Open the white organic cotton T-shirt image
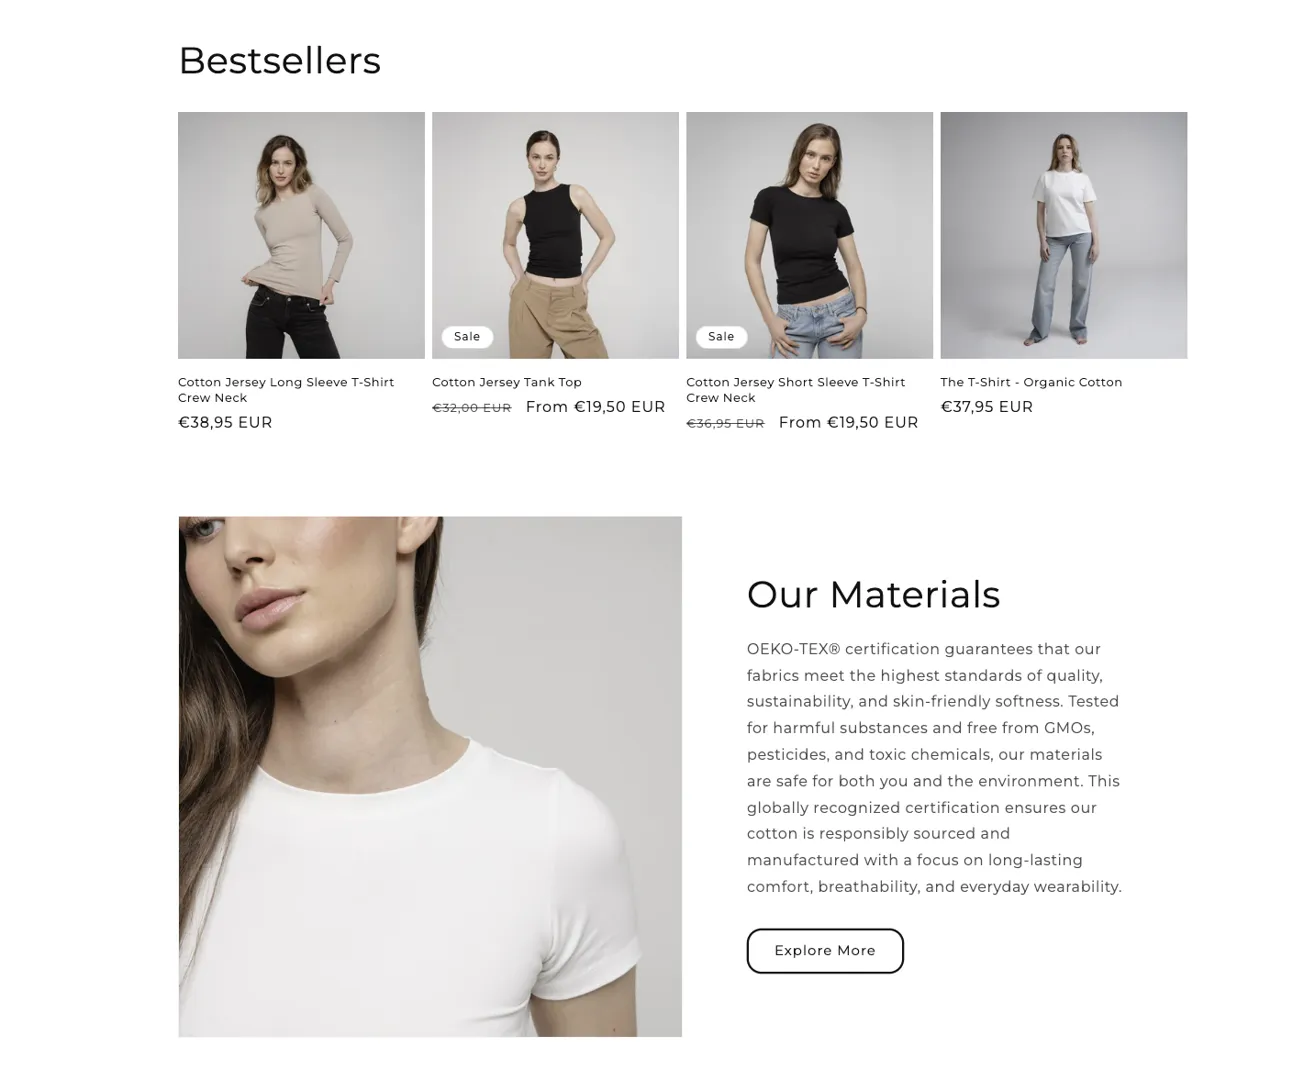The width and height of the screenshot is (1304, 1080). [x=1063, y=235]
